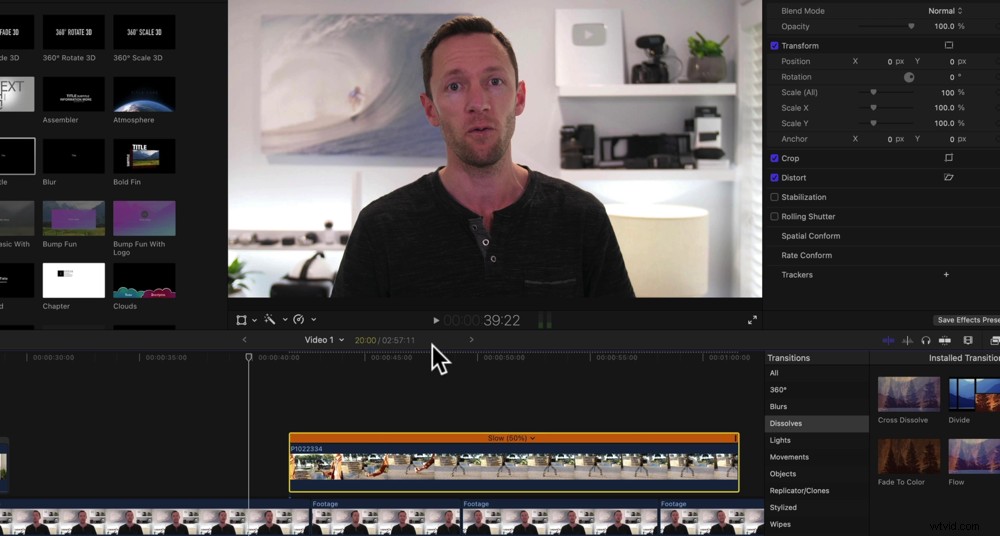Select Replicator/Clones category
The width and height of the screenshot is (1000, 536).
click(816, 491)
